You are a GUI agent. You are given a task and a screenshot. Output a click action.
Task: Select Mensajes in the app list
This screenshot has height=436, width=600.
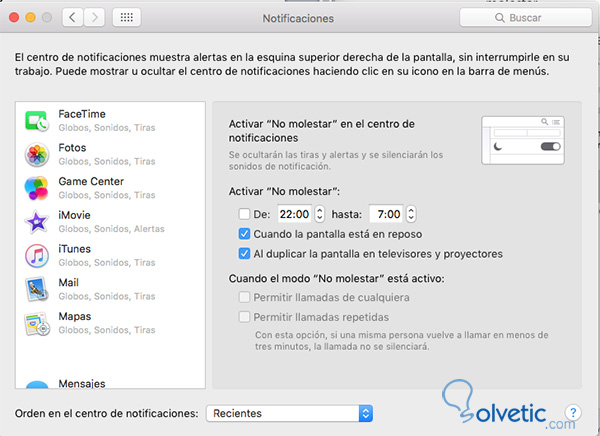110,383
